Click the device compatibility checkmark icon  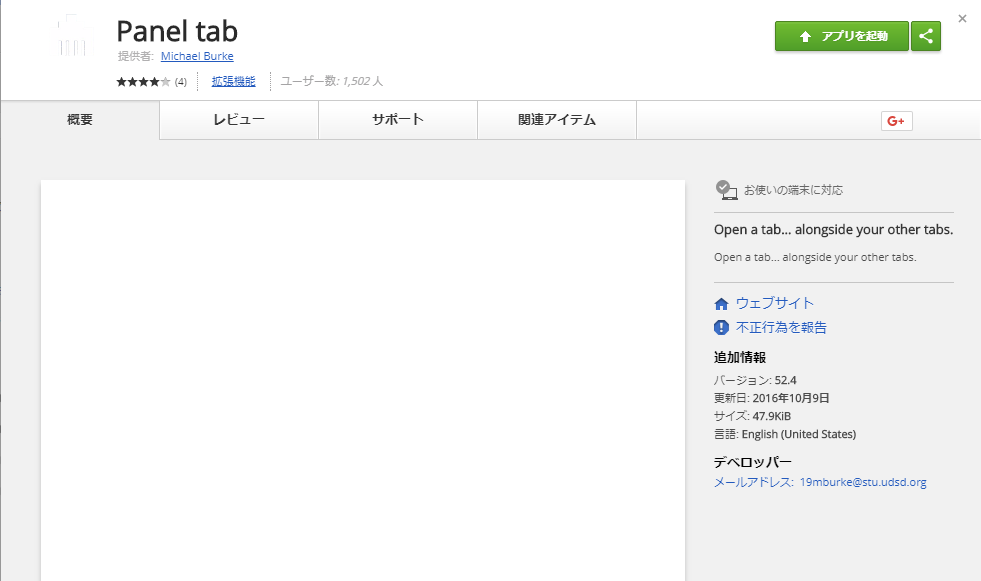click(x=726, y=190)
